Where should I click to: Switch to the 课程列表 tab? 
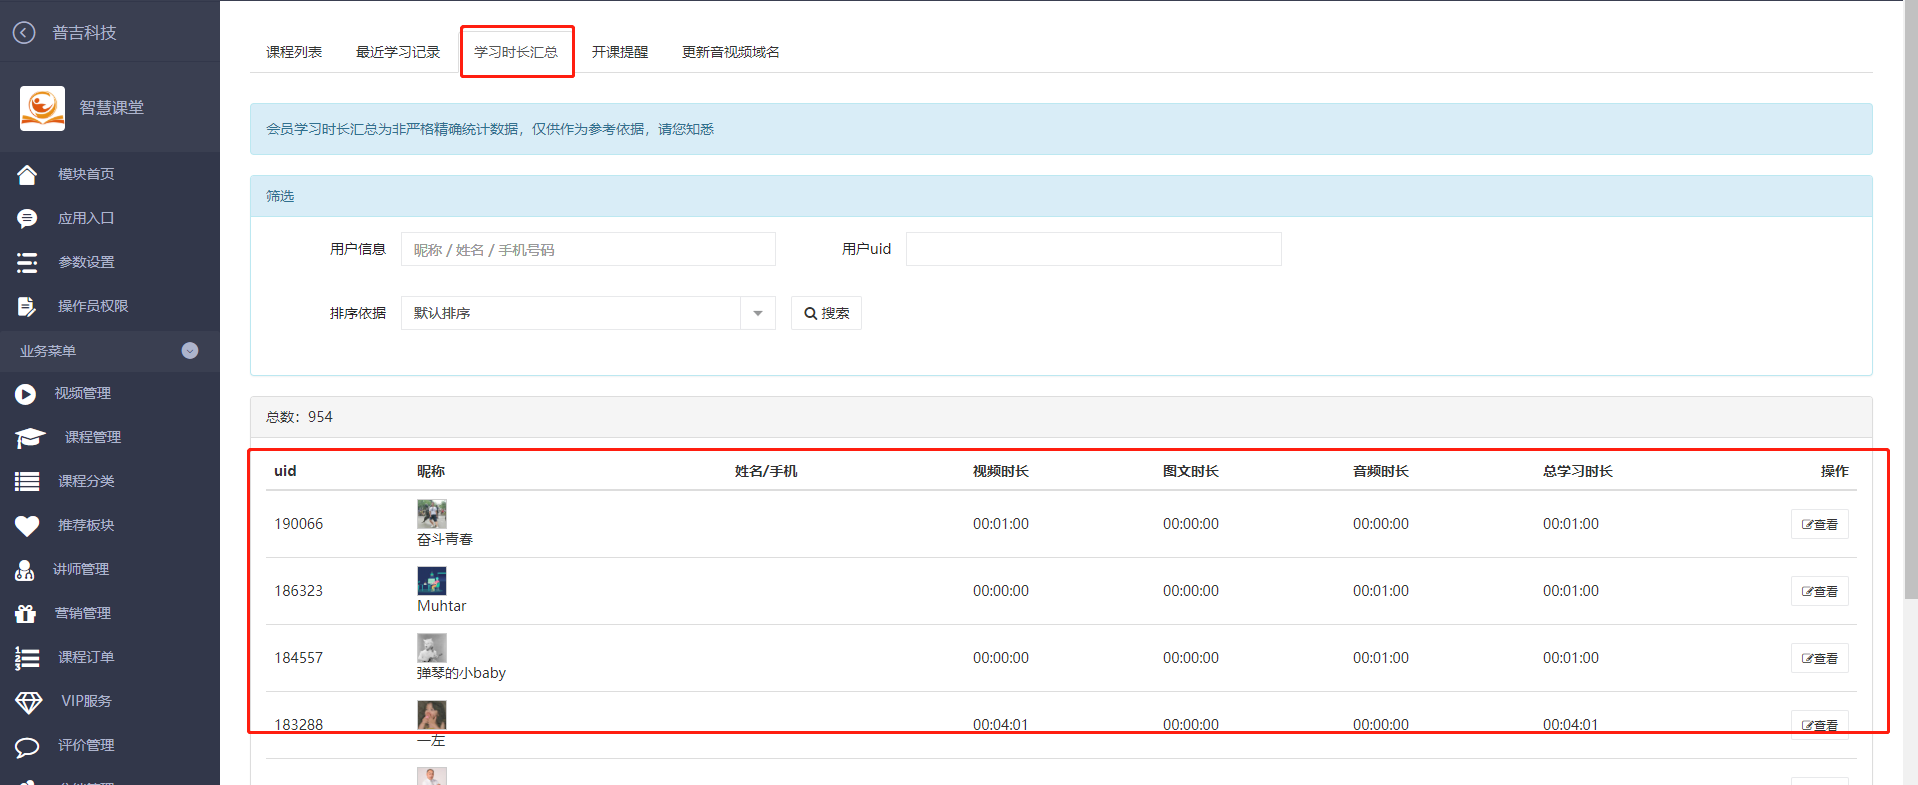pyautogui.click(x=294, y=52)
